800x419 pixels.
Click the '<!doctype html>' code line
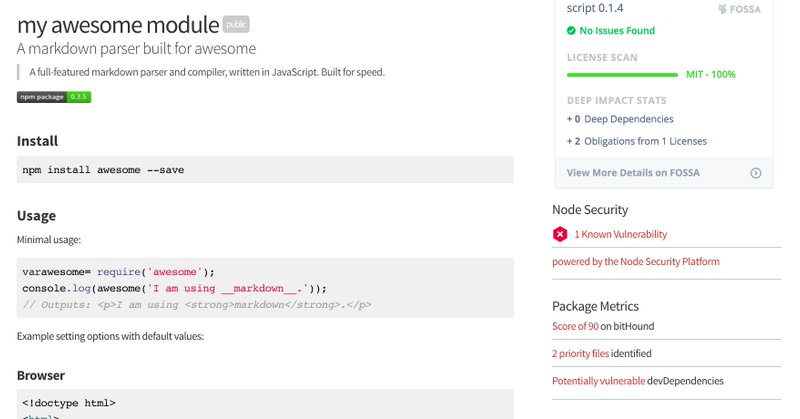(x=69, y=403)
